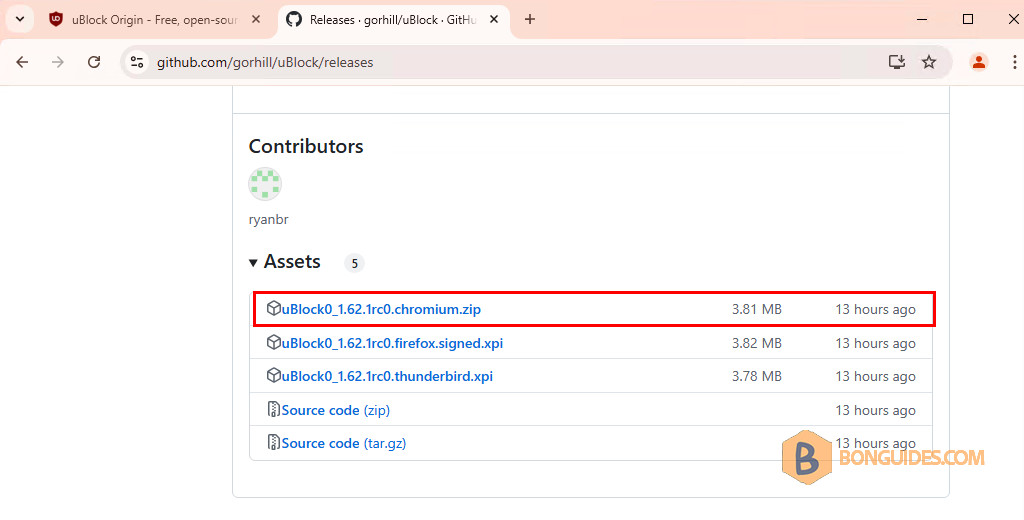Click package icon beside firefox.signed.xpi
This screenshot has height=520, width=1024.
click(x=274, y=342)
